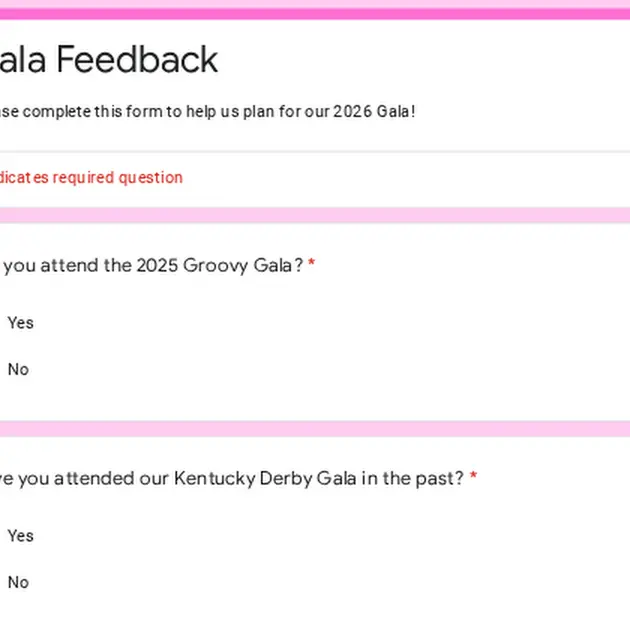Click the red asterisk after the Kentucky Derby question

tap(473, 475)
